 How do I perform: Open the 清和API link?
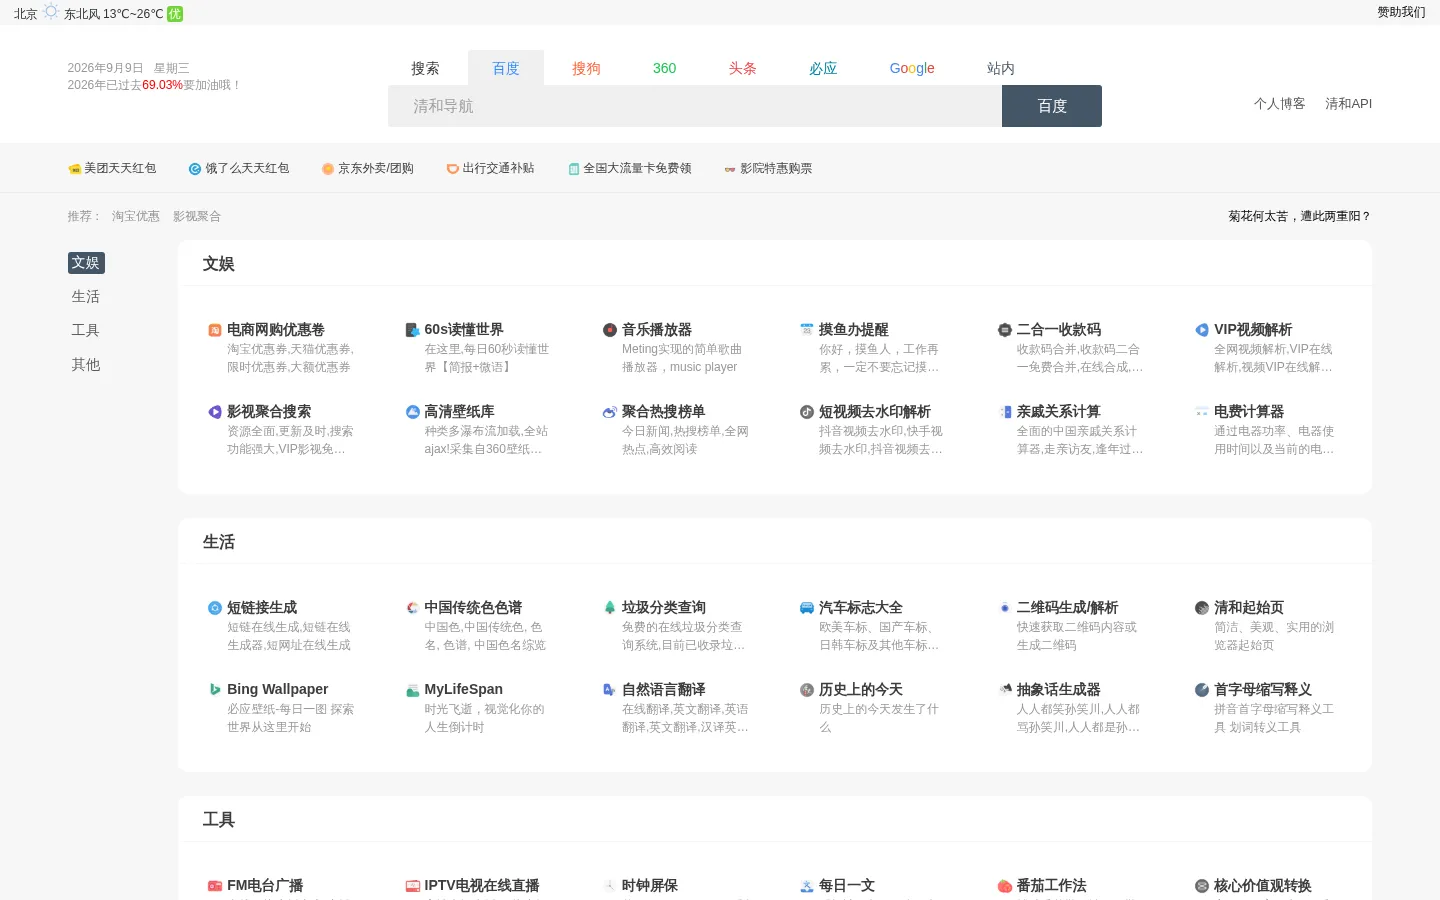1348,104
